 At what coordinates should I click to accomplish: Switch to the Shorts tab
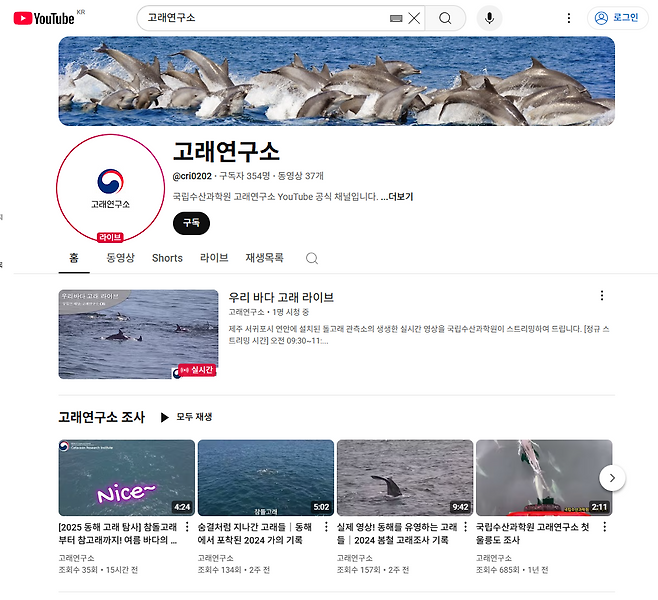click(167, 258)
